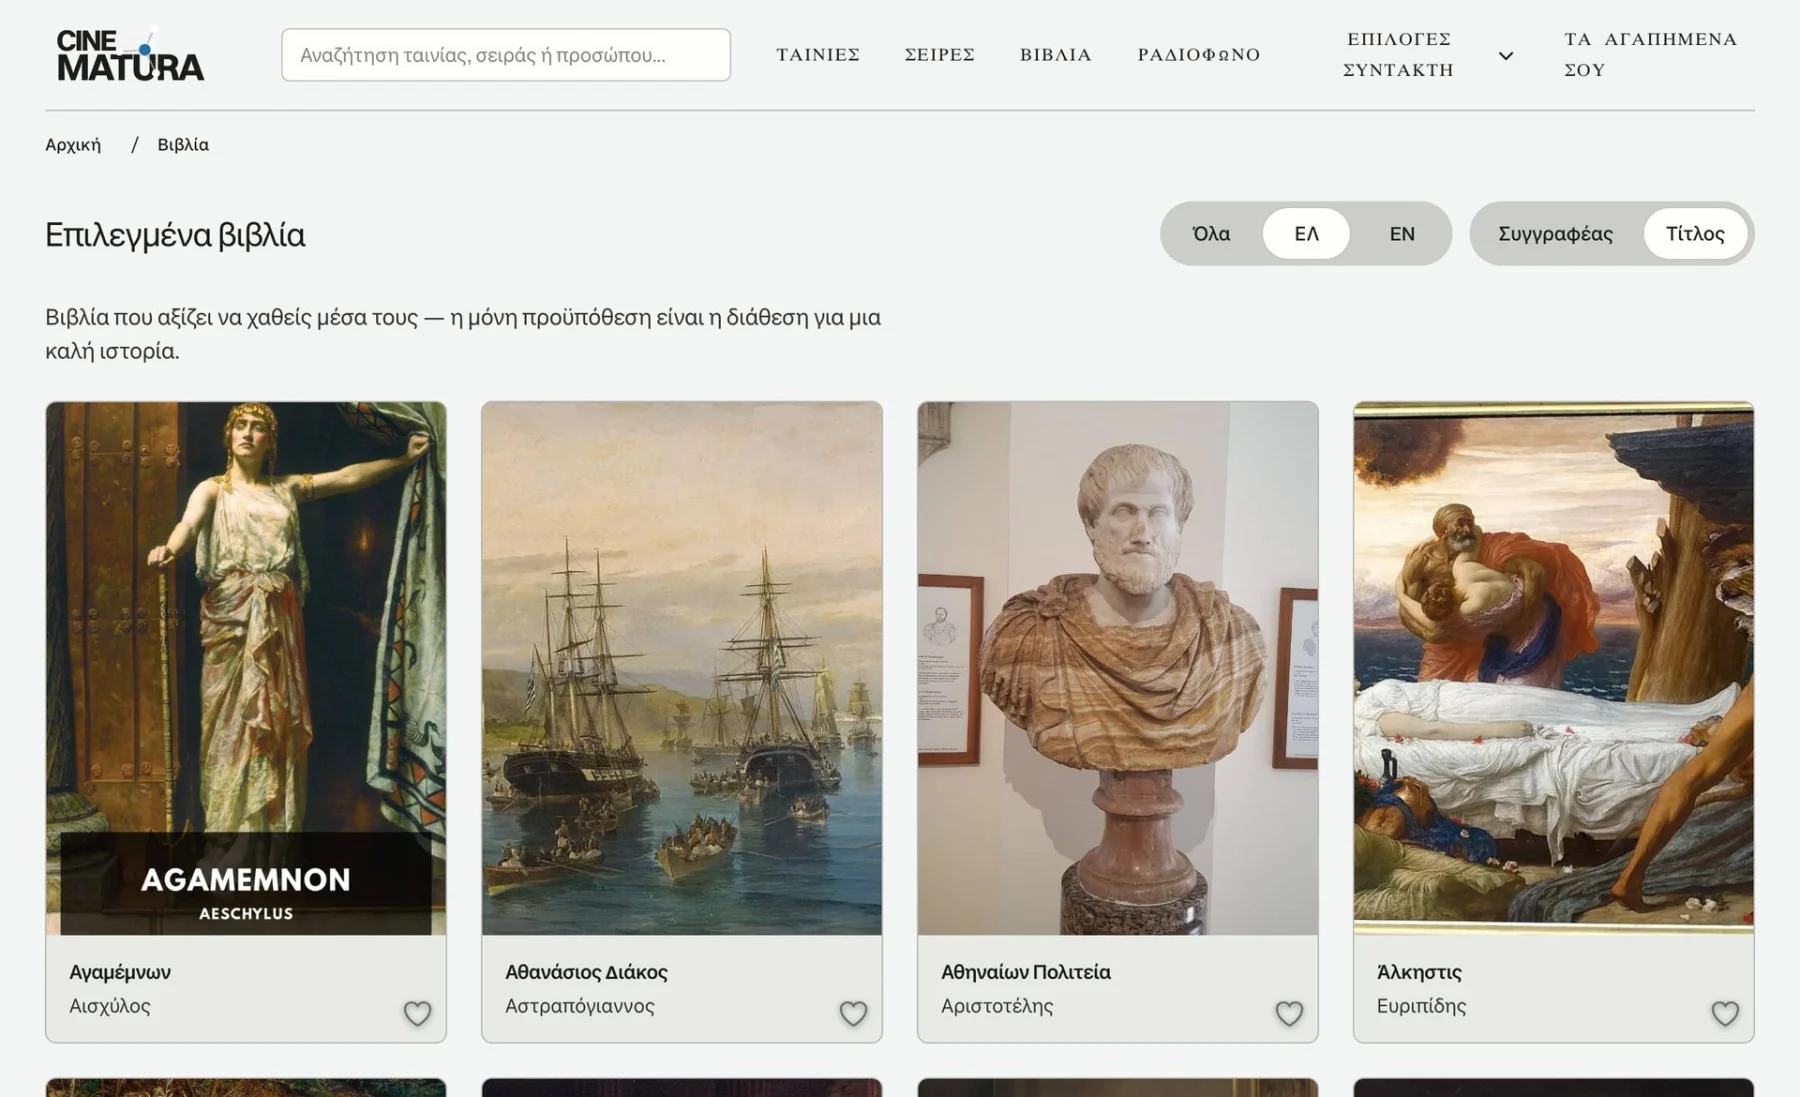Click the Cine Matura logo
Viewport: 1800px width, 1097px height.
[x=130, y=54]
